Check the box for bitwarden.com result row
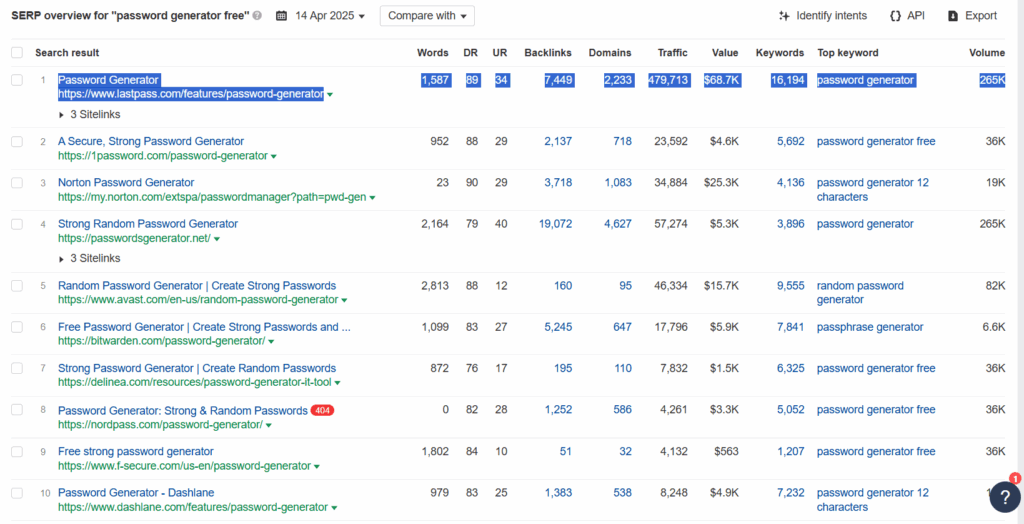 [x=17, y=327]
